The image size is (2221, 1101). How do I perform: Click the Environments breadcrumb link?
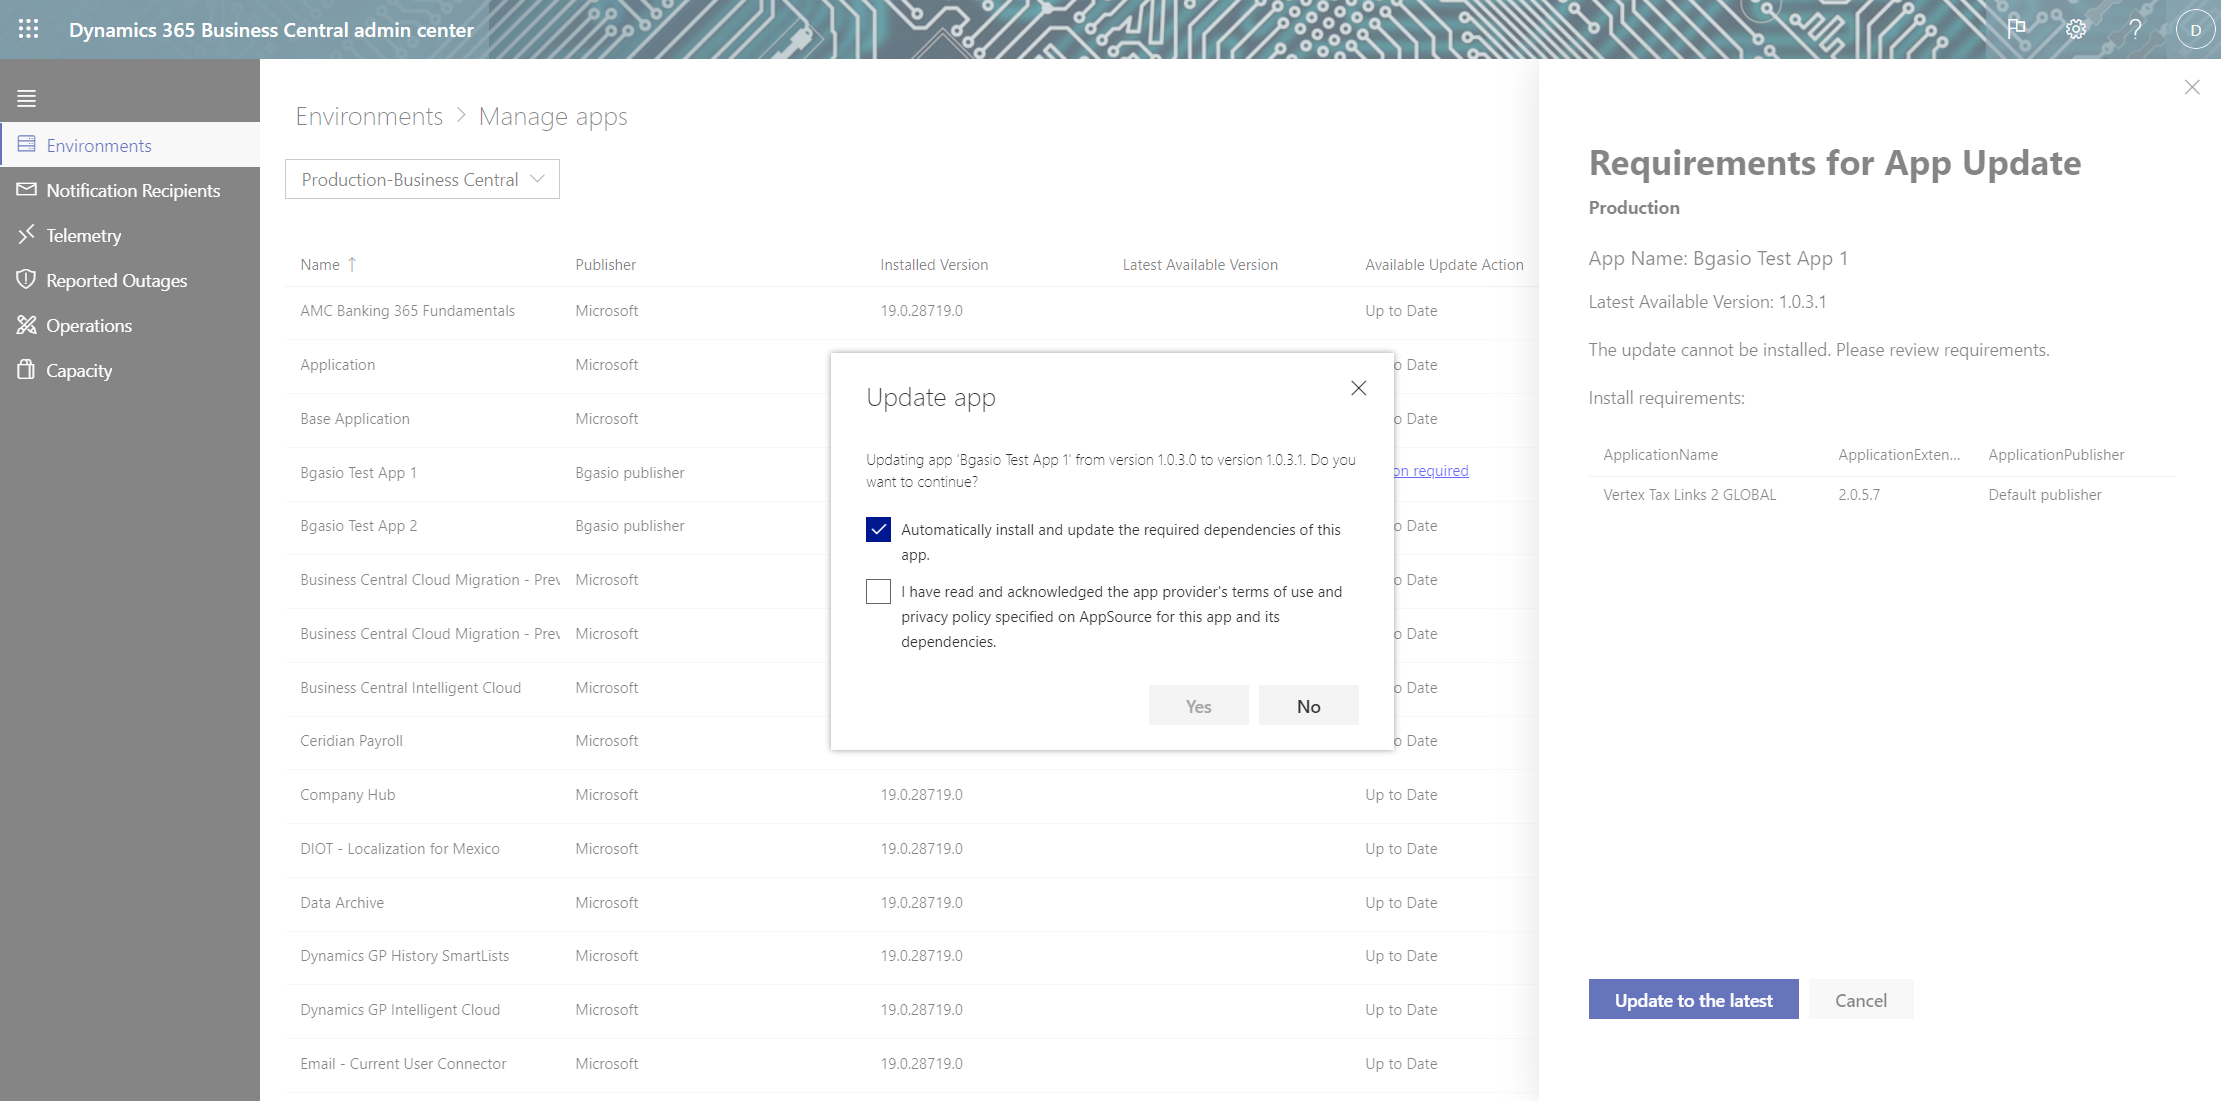coord(369,116)
